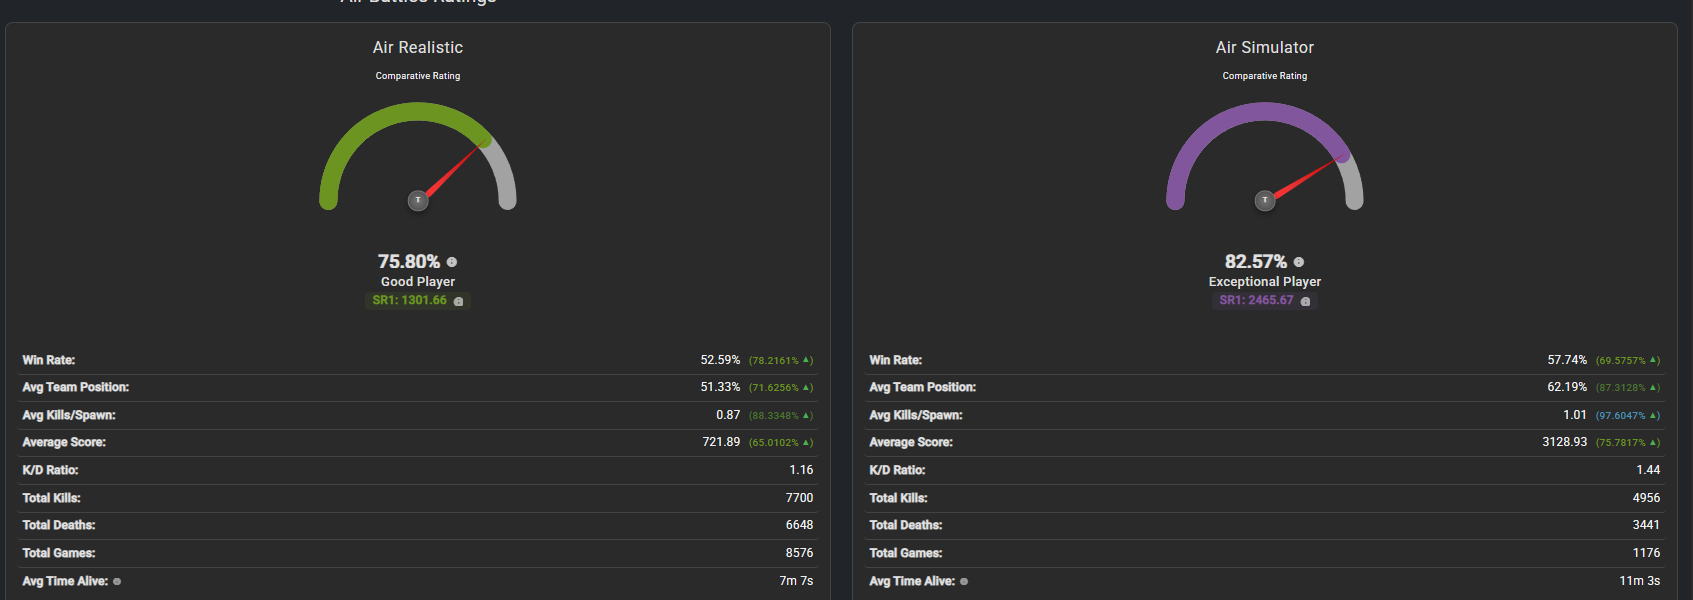The image size is (1693, 600).
Task: Click the Air Simulator panel heading
Action: click(1265, 47)
